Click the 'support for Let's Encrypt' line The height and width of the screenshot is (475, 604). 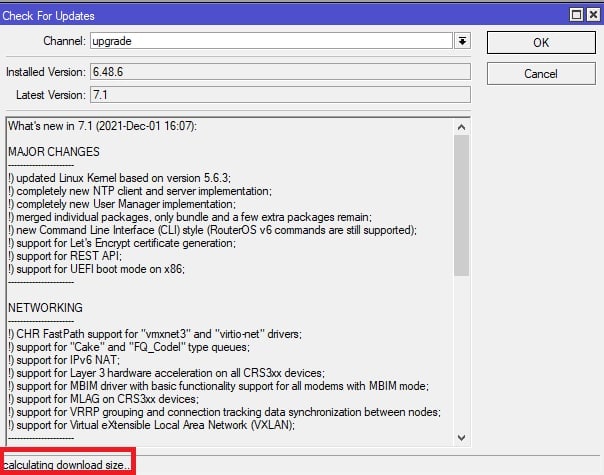[x=122, y=243]
